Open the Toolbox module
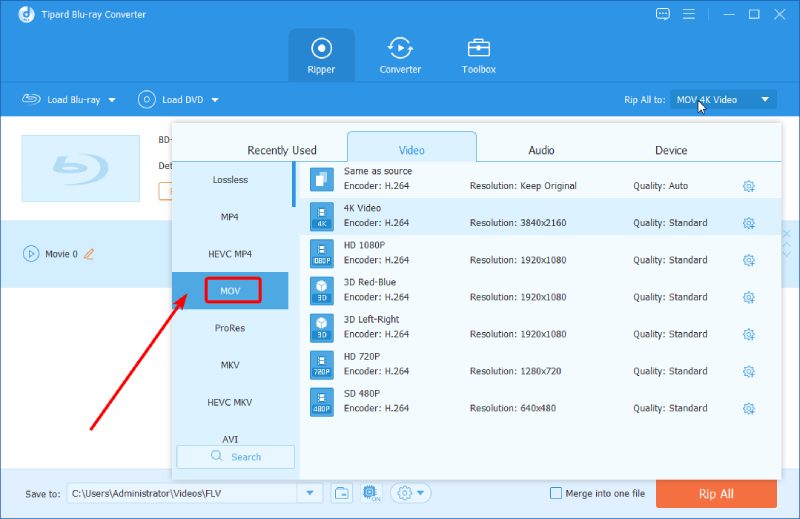This screenshot has height=519, width=800. [x=479, y=56]
